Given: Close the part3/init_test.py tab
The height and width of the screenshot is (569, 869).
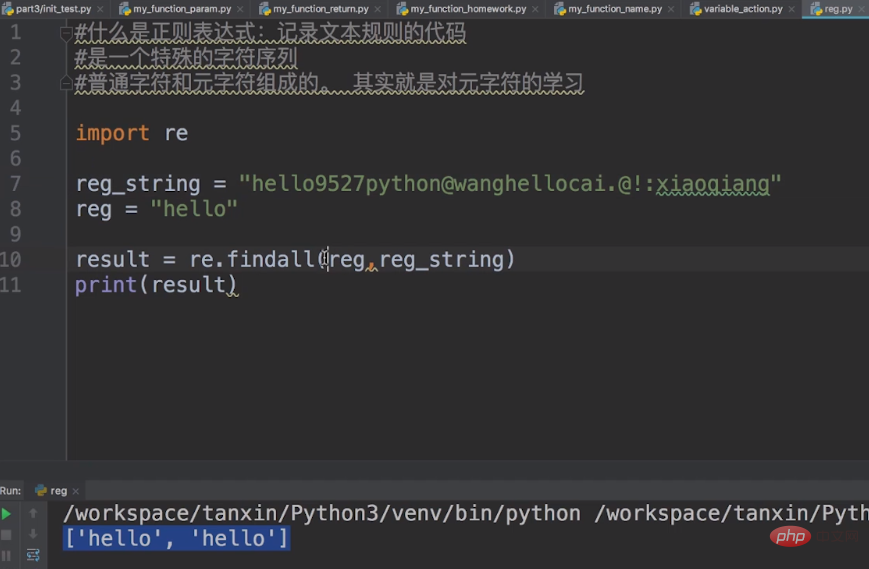Looking at the screenshot, I should coord(100,9).
